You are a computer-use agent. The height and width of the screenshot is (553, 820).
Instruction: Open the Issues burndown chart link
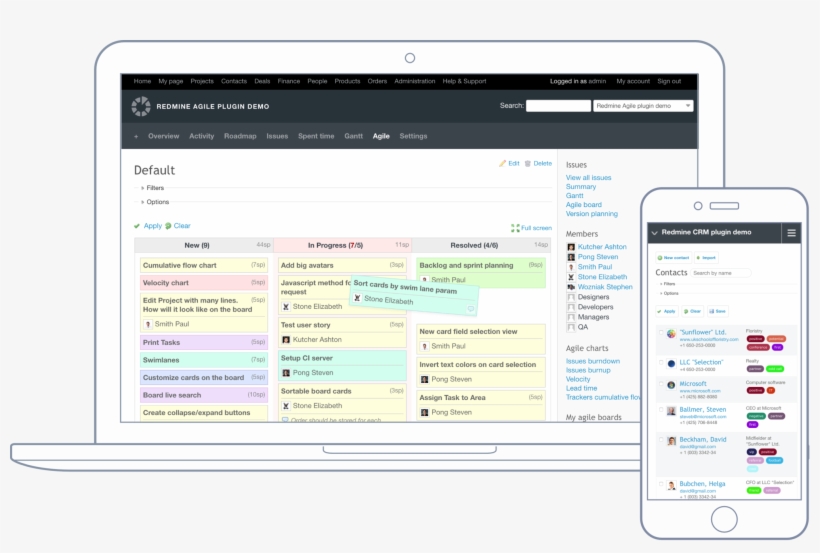tap(593, 360)
